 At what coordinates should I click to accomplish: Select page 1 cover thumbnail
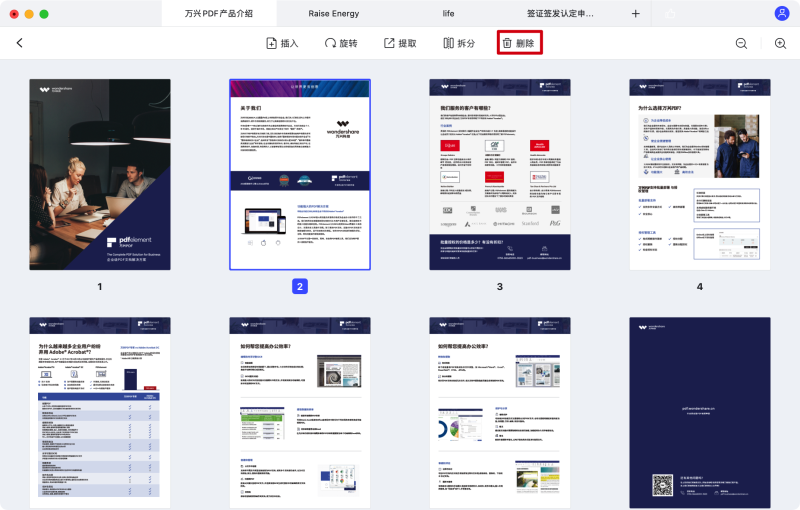[100, 174]
